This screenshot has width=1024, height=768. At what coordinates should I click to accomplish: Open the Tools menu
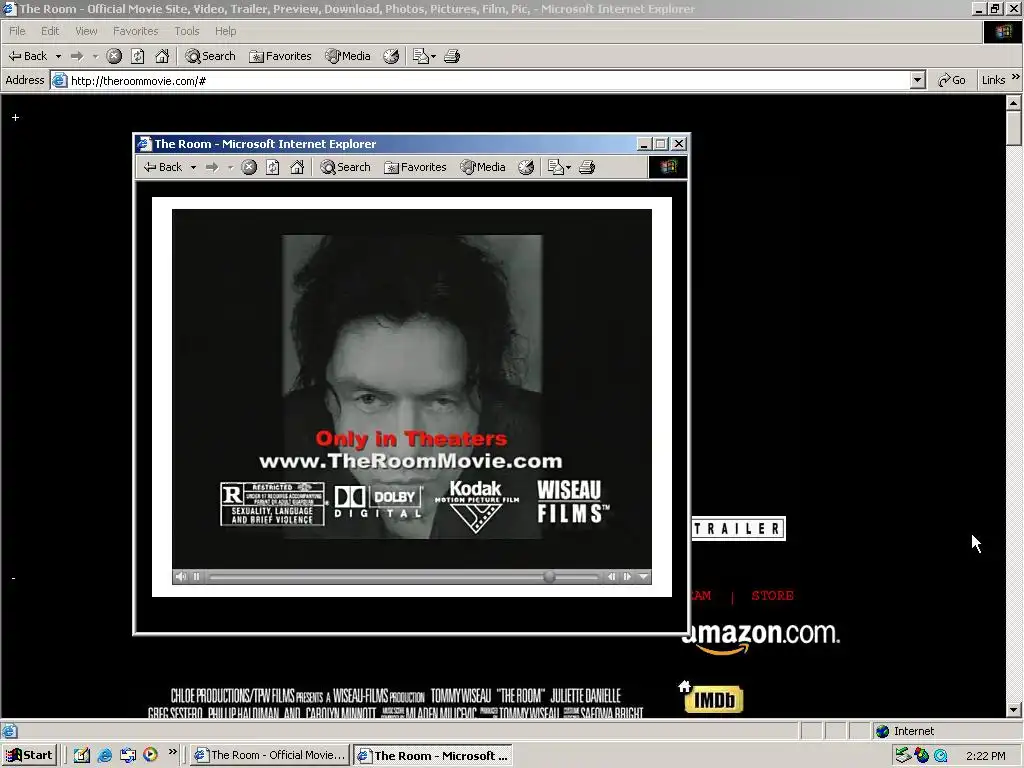186,31
